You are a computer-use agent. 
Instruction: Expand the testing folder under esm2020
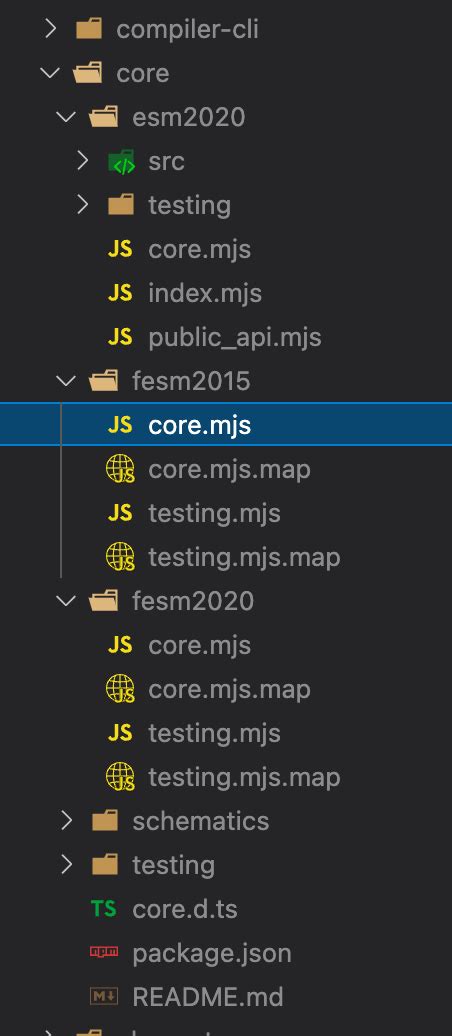(x=83, y=205)
